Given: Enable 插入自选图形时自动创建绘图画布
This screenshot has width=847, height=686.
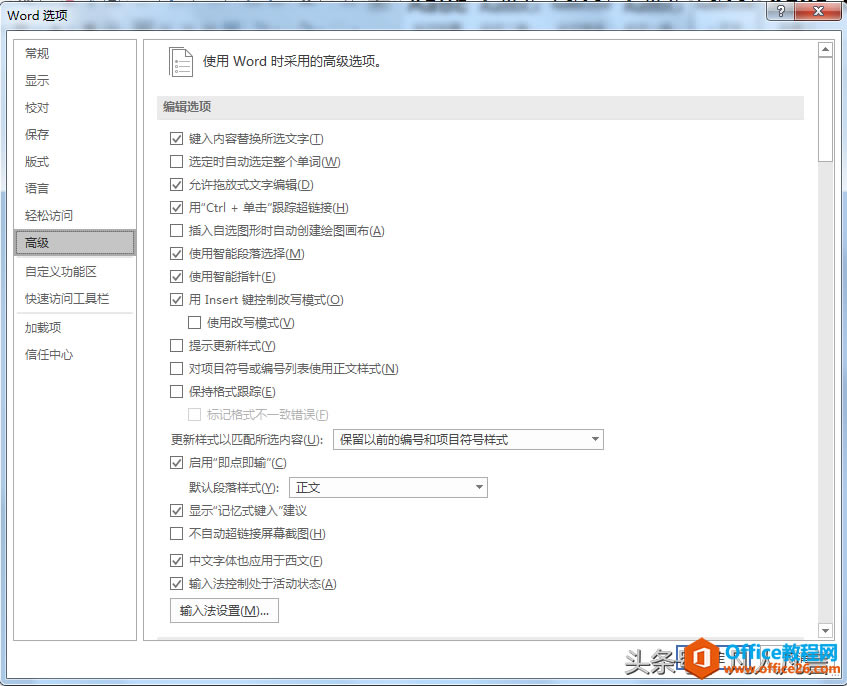Looking at the screenshot, I should coord(176,231).
